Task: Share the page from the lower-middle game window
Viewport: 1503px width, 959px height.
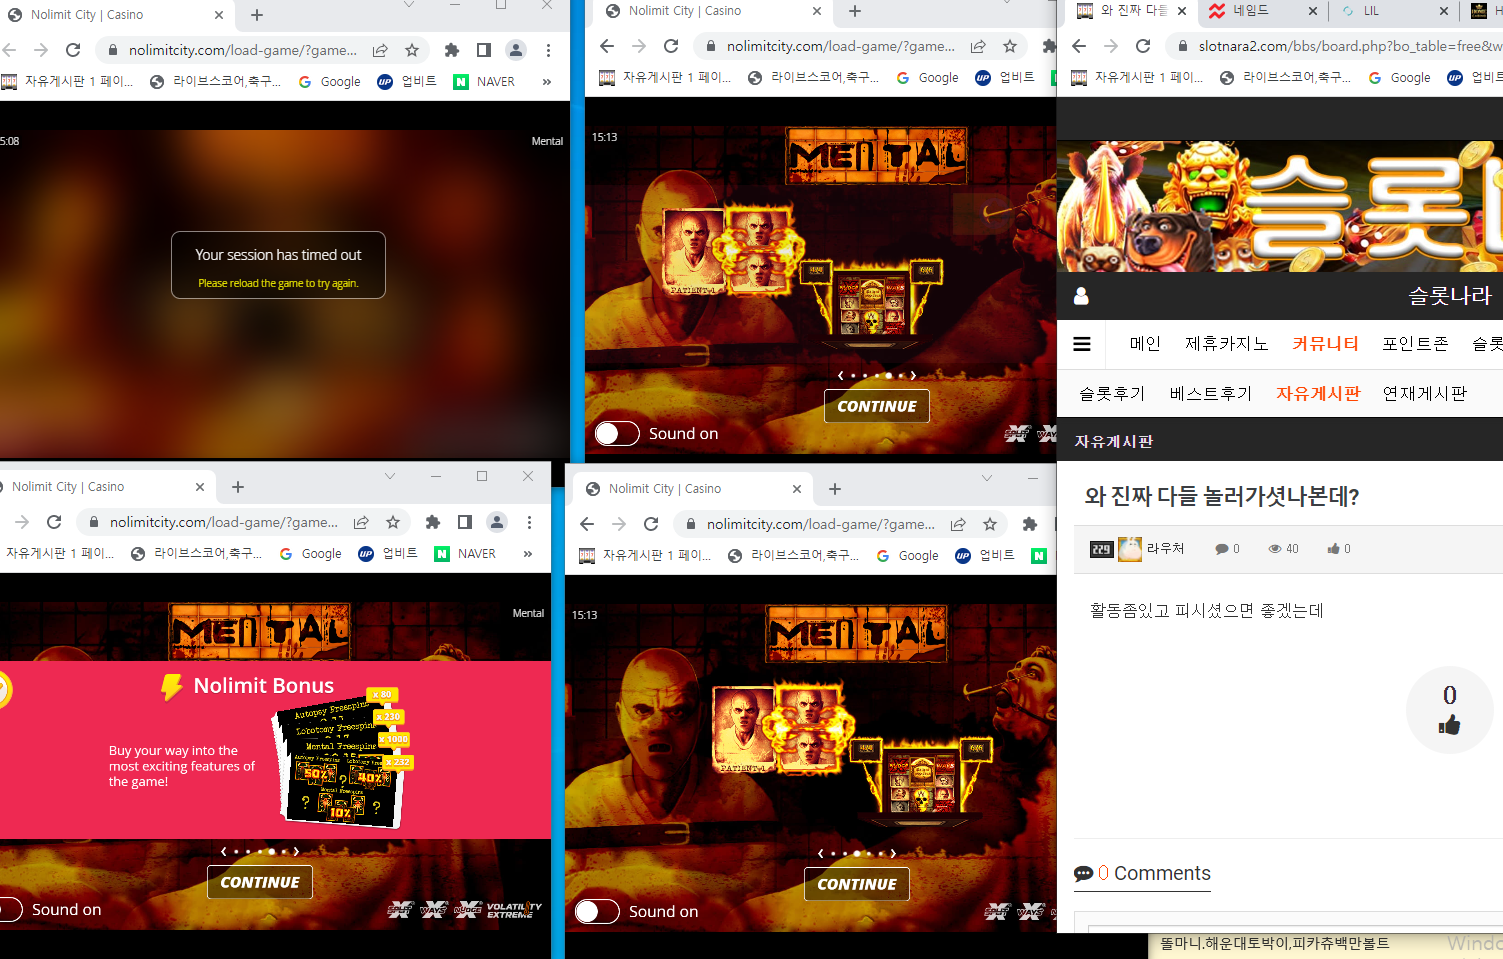Action: (958, 524)
